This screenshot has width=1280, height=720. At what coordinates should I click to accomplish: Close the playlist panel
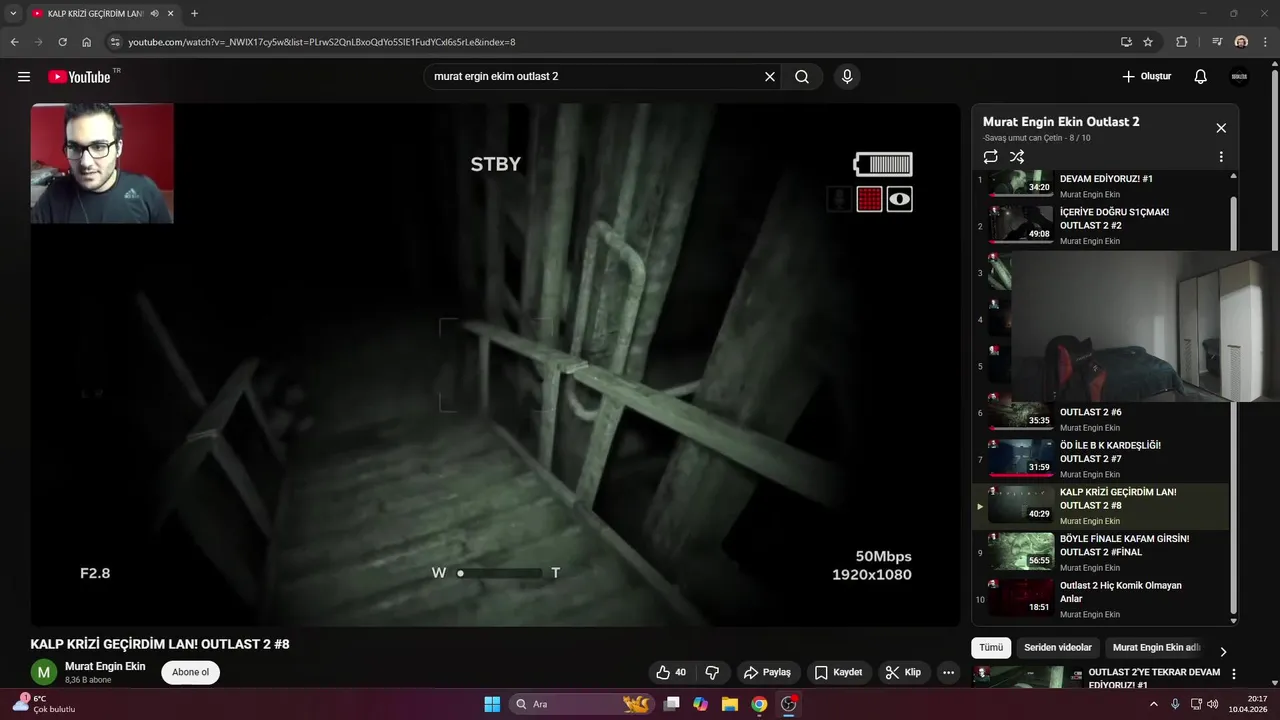[1221, 128]
